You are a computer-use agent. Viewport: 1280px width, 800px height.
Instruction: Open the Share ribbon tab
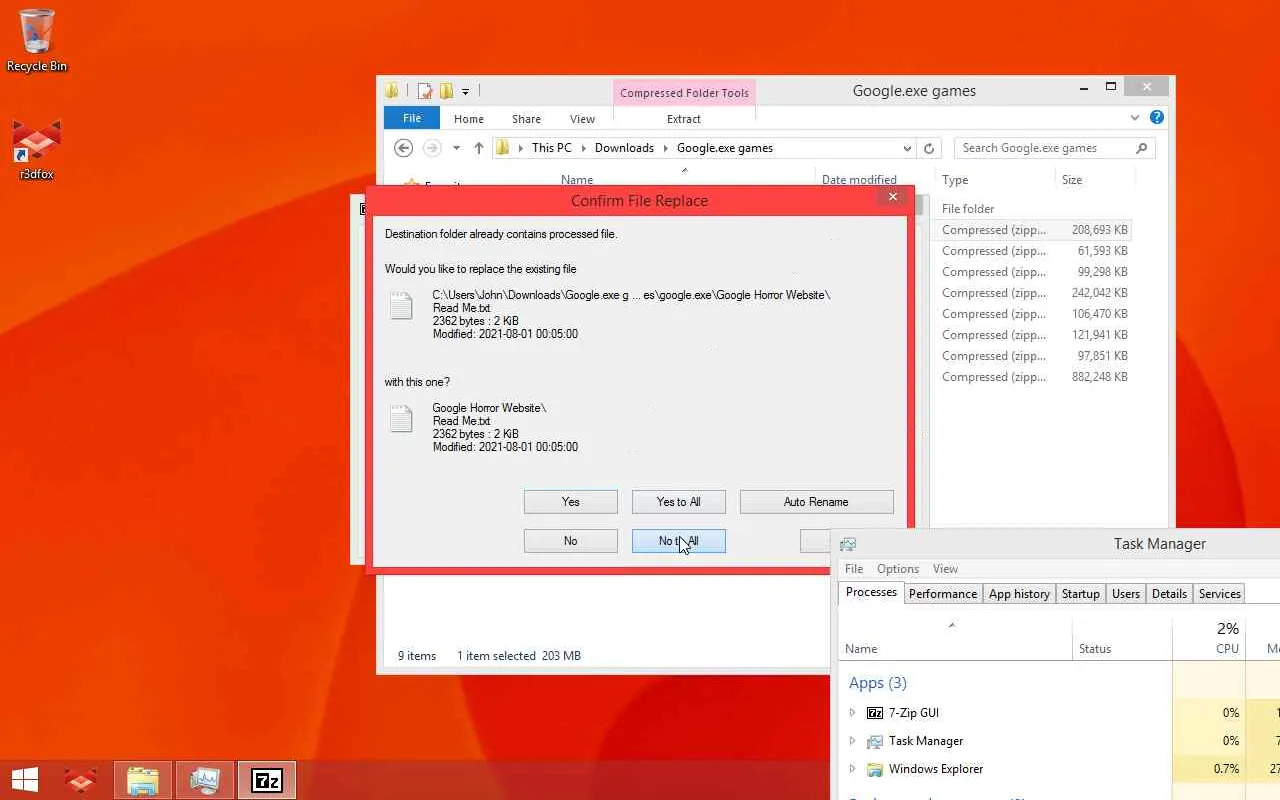pyautogui.click(x=526, y=119)
